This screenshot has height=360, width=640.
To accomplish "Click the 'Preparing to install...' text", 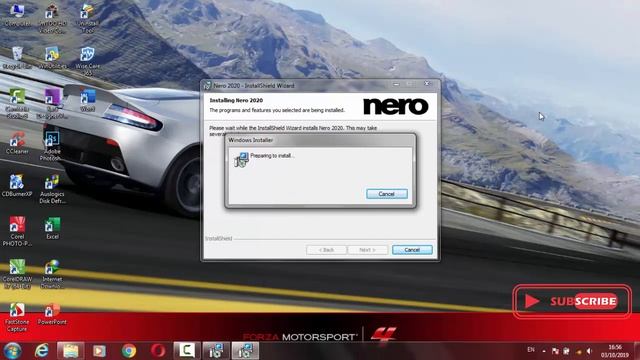I will tap(272, 156).
